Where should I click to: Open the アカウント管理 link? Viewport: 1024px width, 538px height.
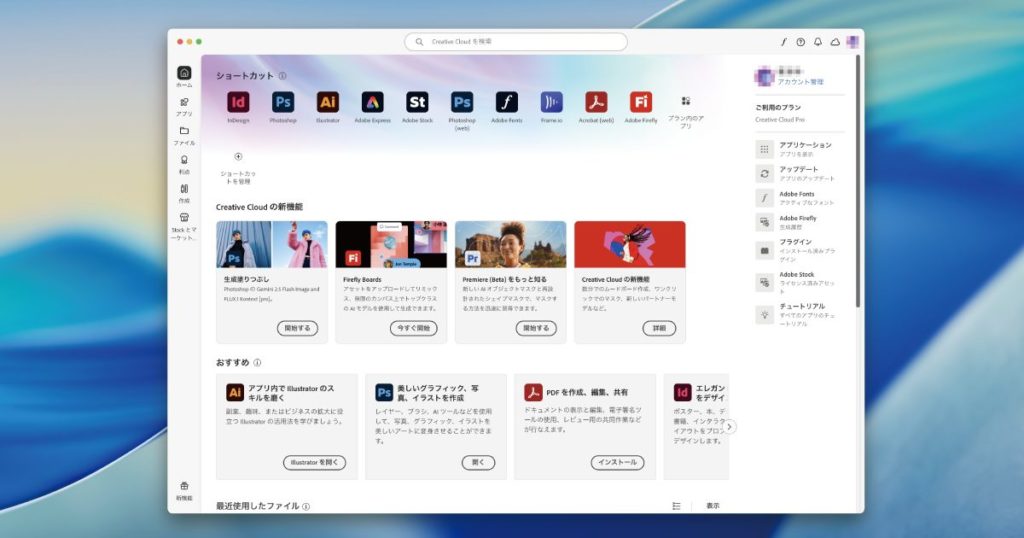pyautogui.click(x=801, y=82)
